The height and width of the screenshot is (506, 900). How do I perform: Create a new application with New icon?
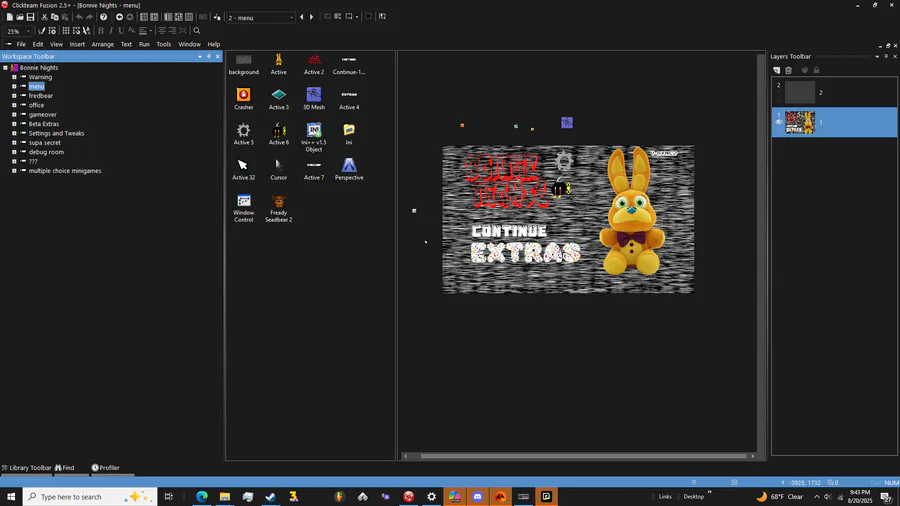[x=10, y=17]
